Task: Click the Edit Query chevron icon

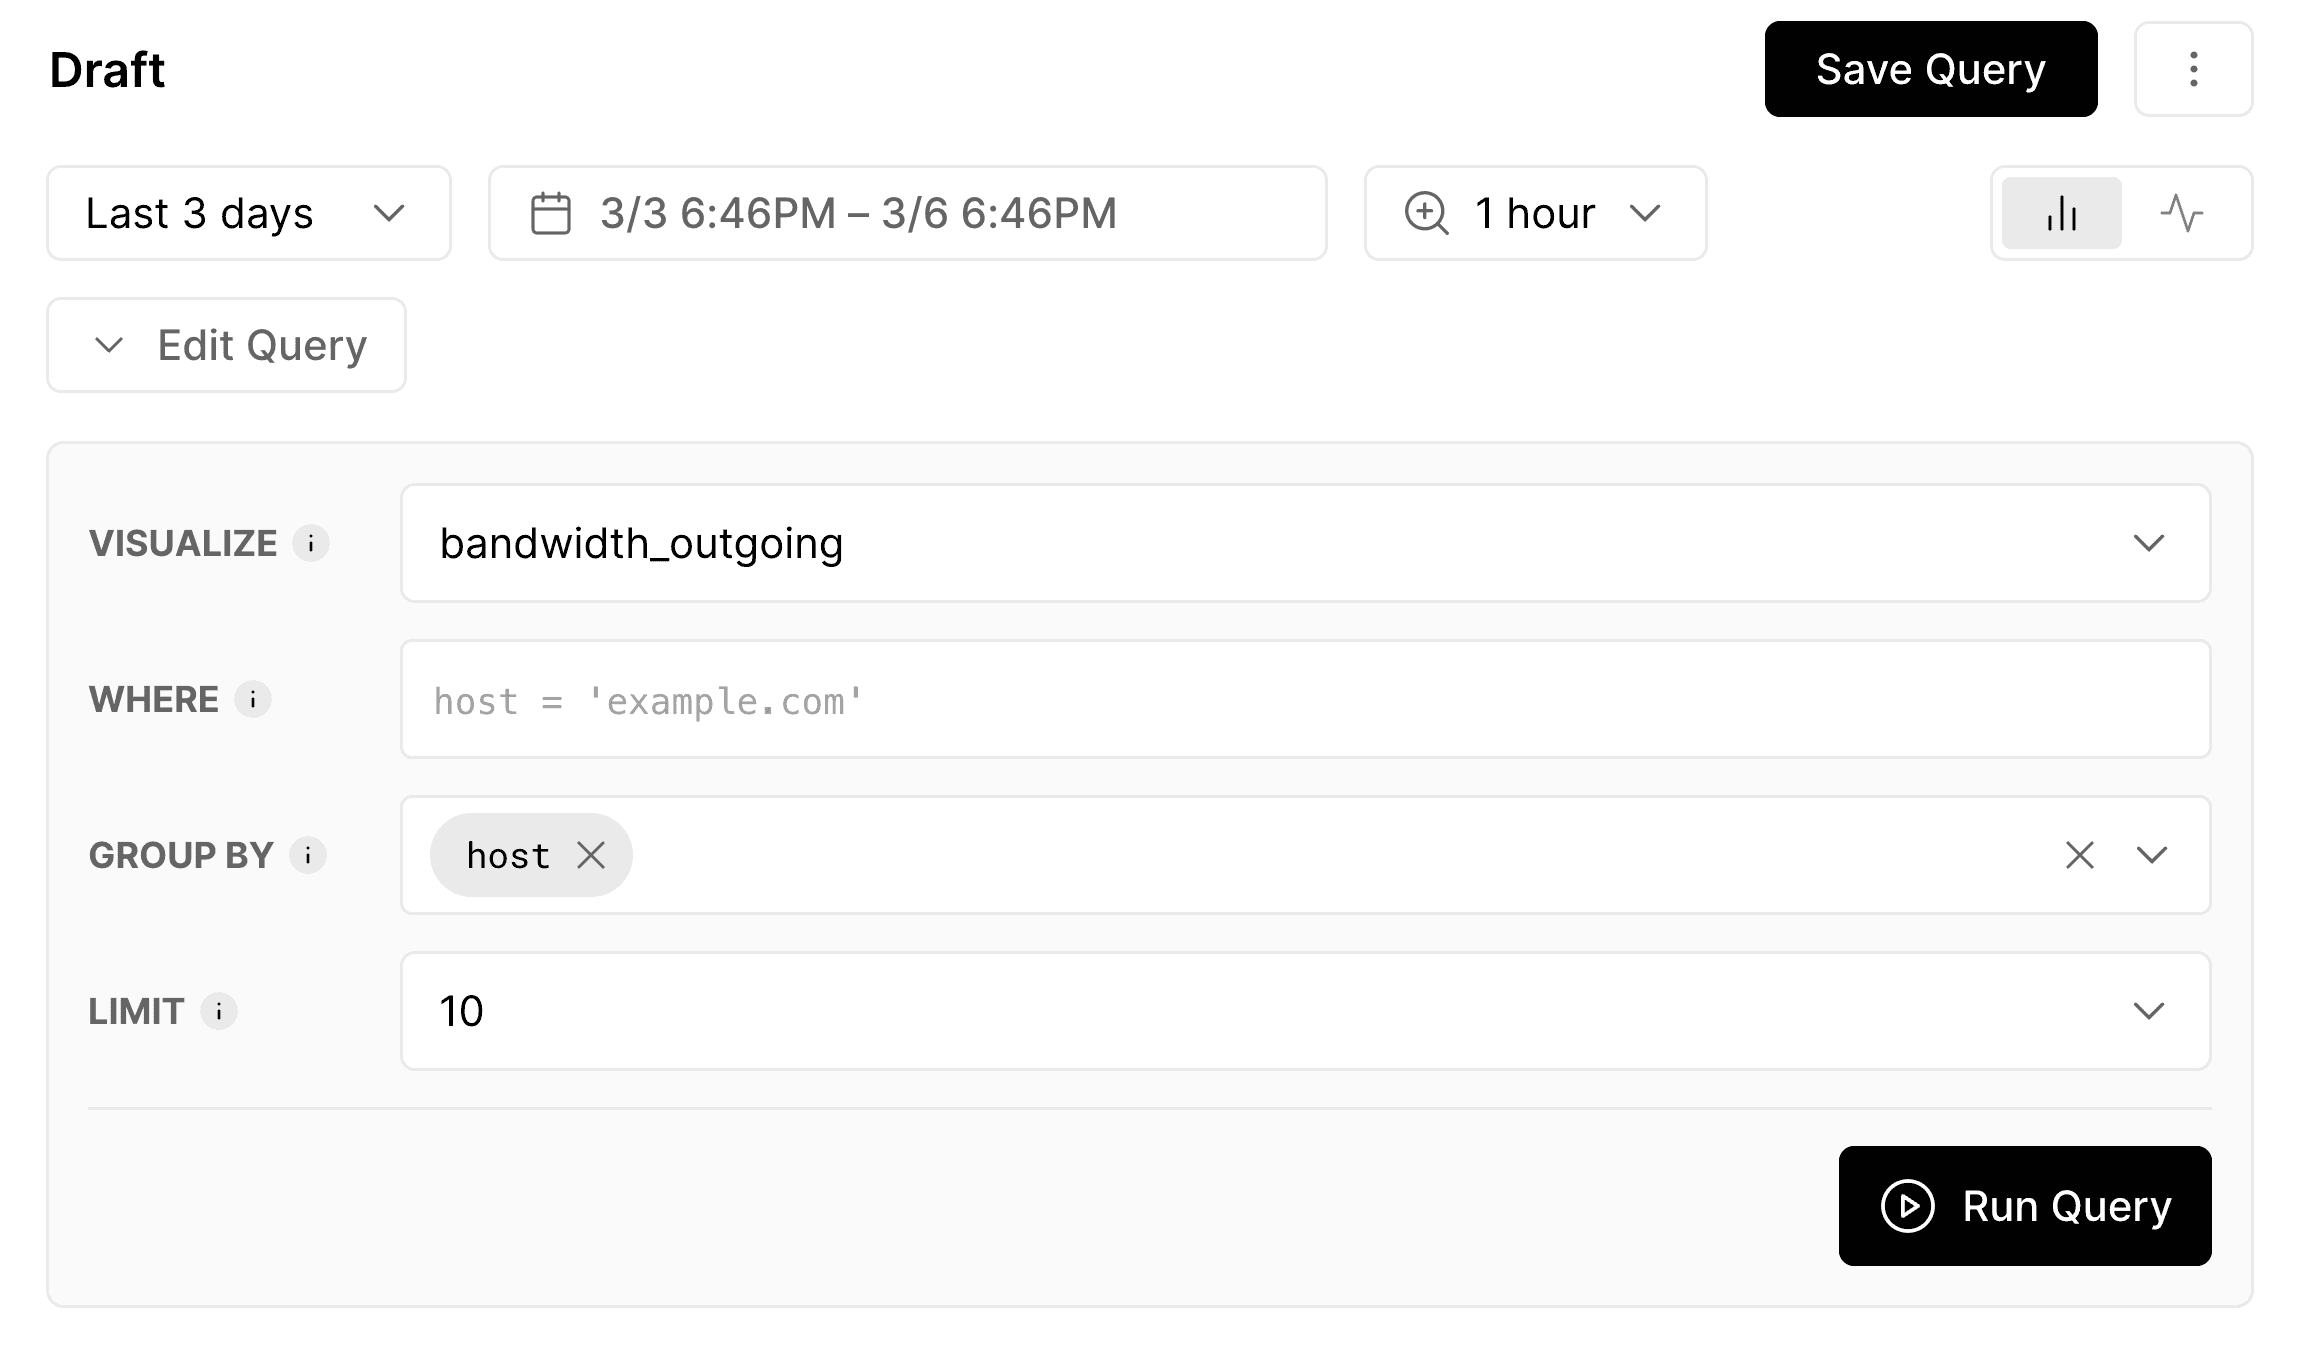Action: click(x=109, y=345)
